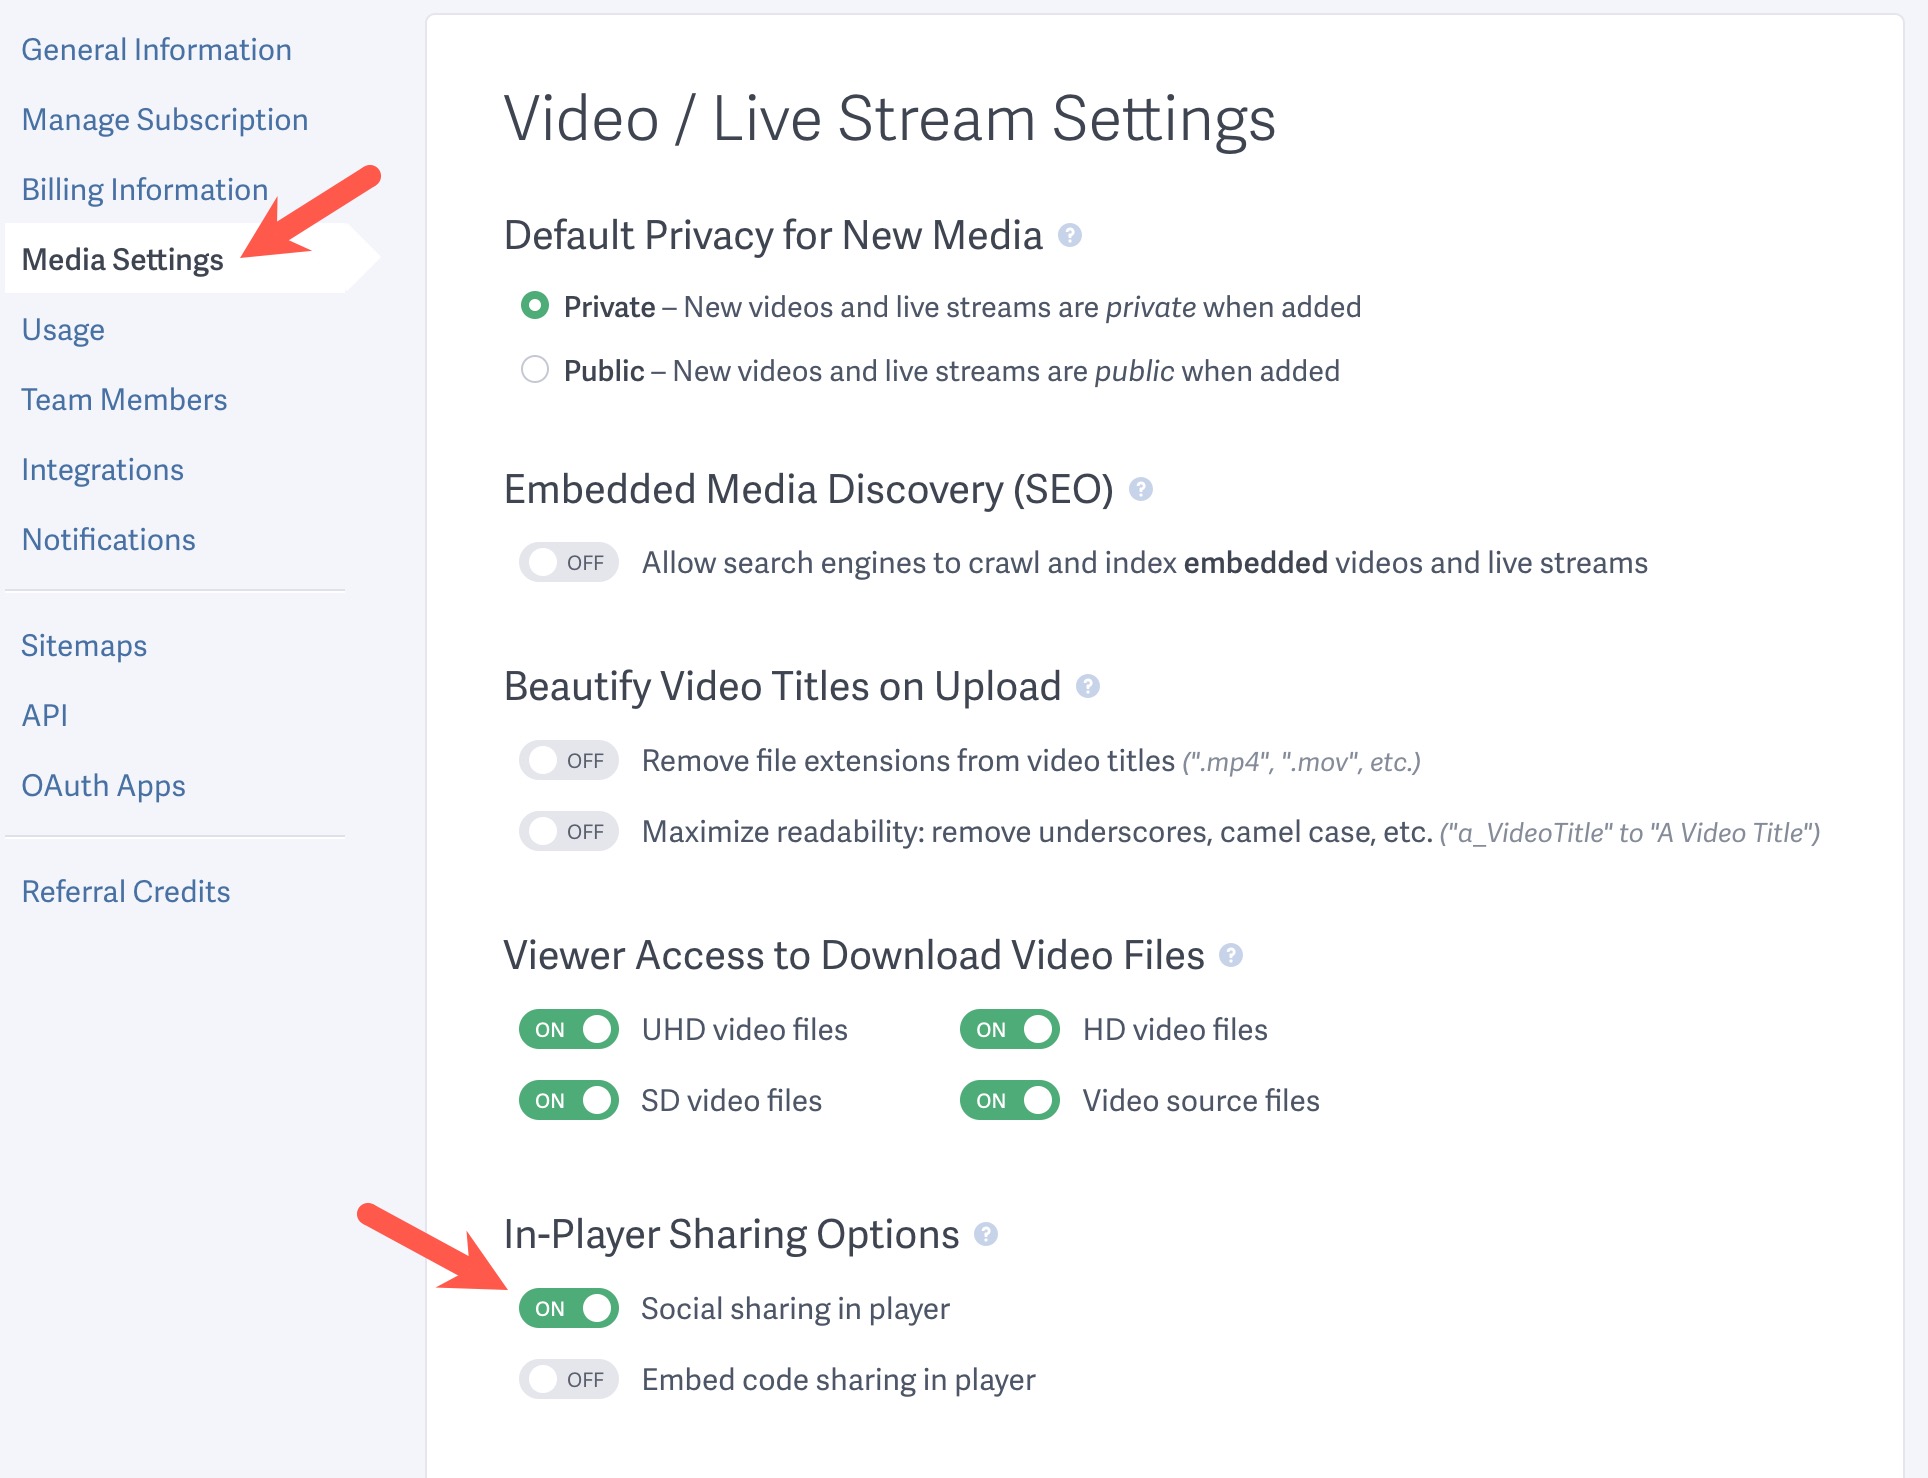The image size is (1928, 1478).
Task: Disable UHD video file downloads
Action: click(x=568, y=1029)
